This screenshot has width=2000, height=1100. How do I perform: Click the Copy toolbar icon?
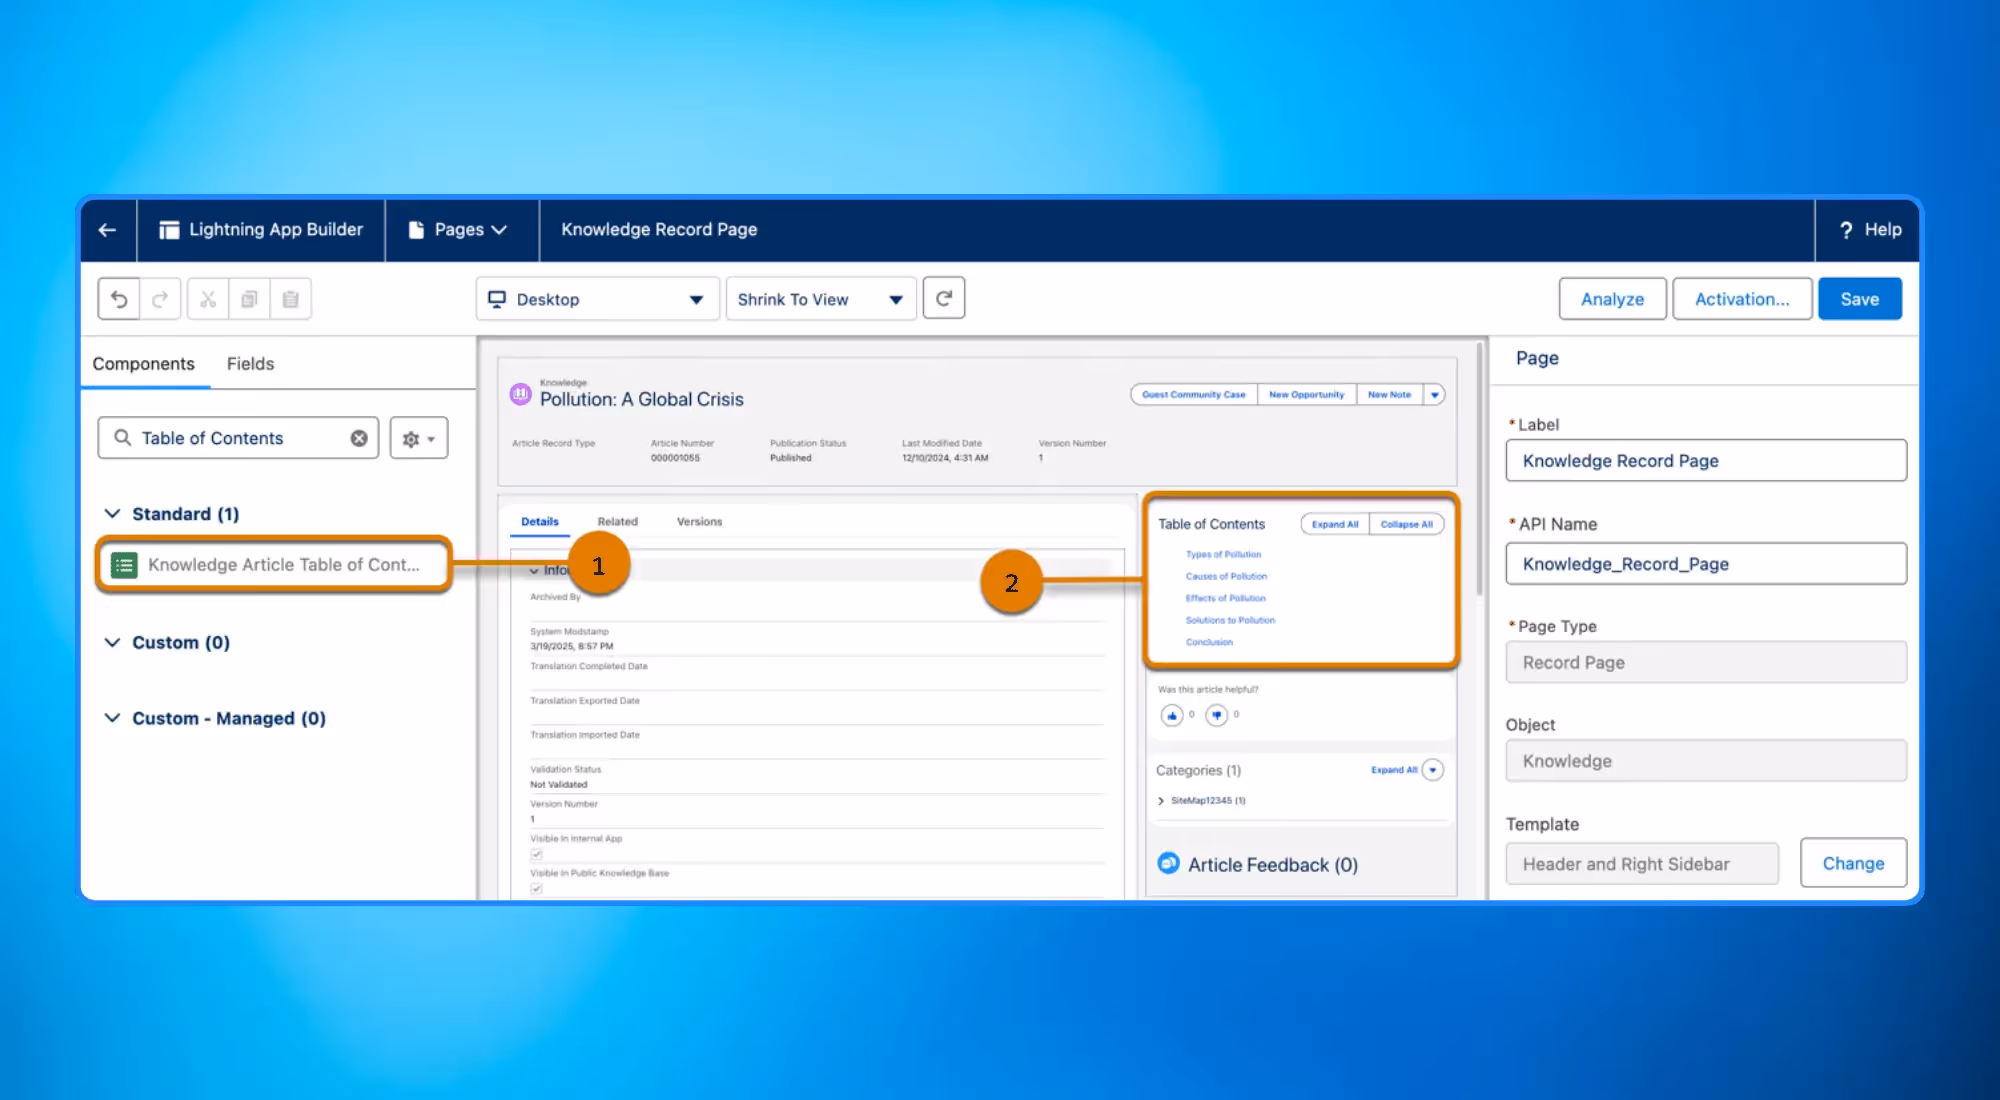point(249,299)
